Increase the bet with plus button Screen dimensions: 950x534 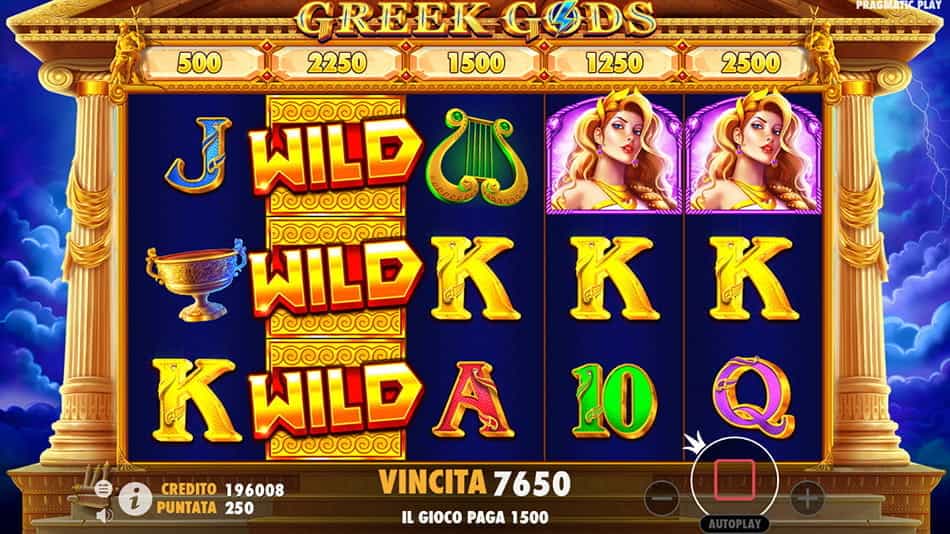tap(807, 498)
